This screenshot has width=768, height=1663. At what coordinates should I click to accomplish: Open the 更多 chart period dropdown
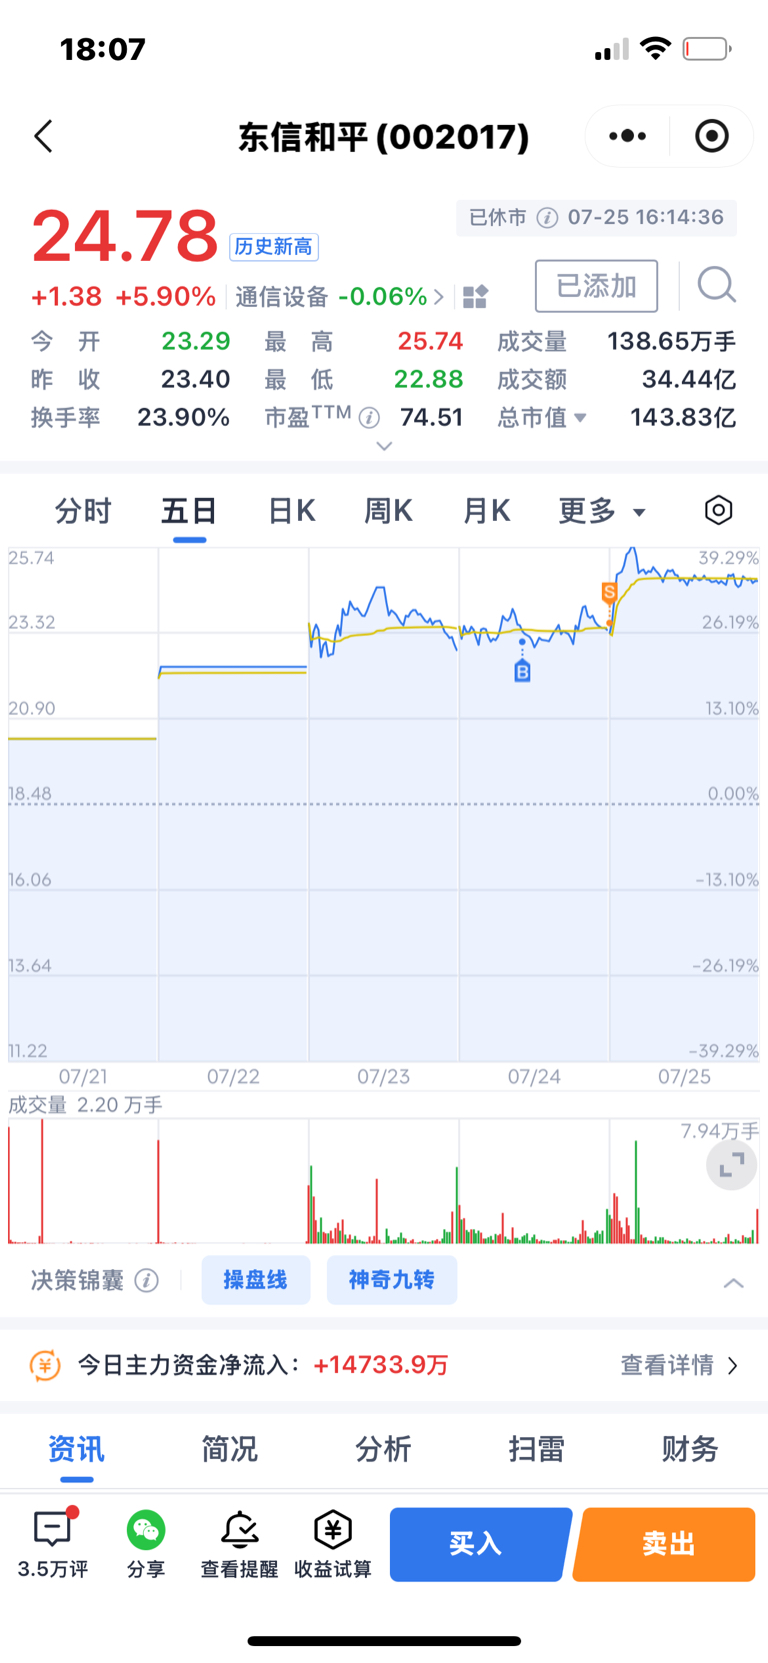point(602,511)
